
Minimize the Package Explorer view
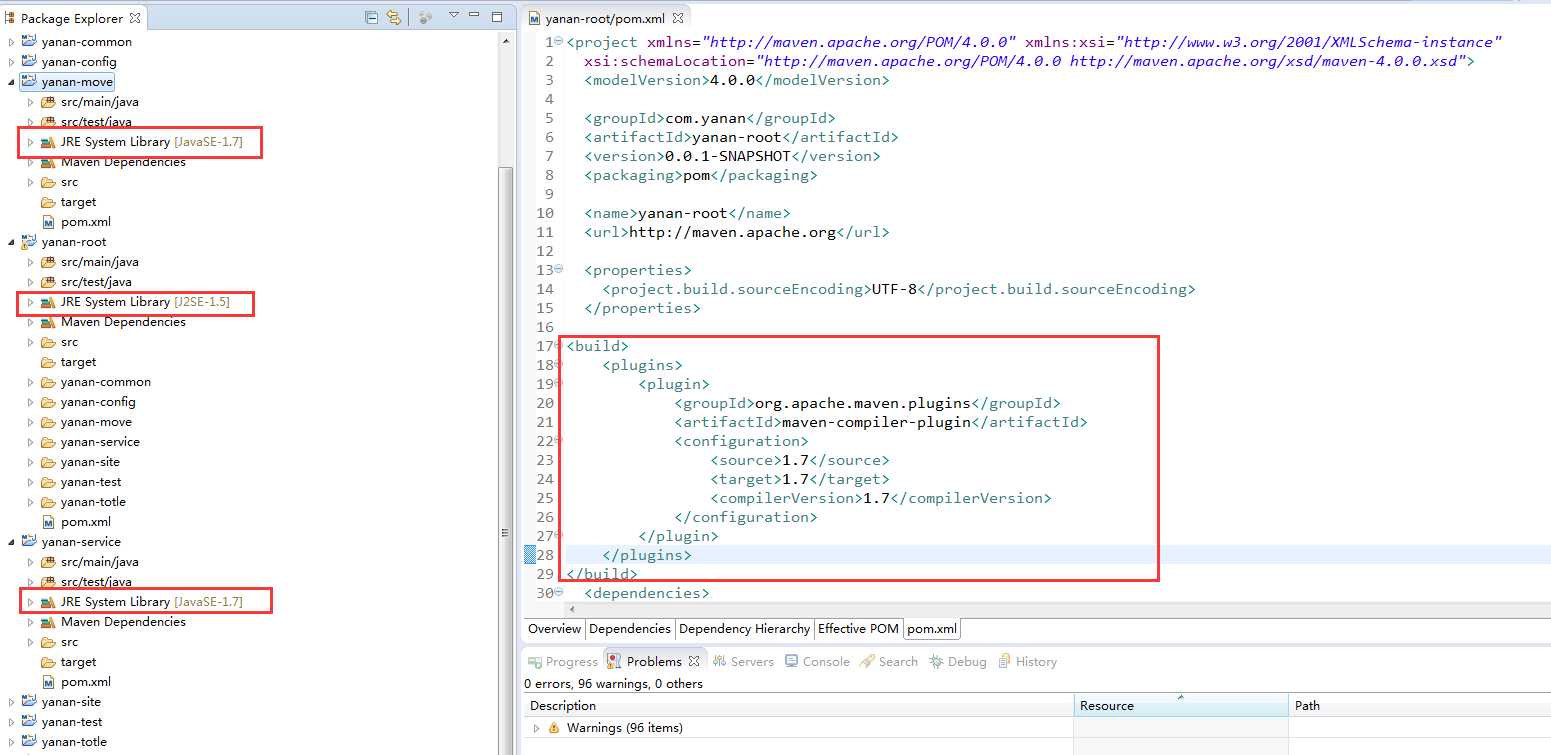475,16
